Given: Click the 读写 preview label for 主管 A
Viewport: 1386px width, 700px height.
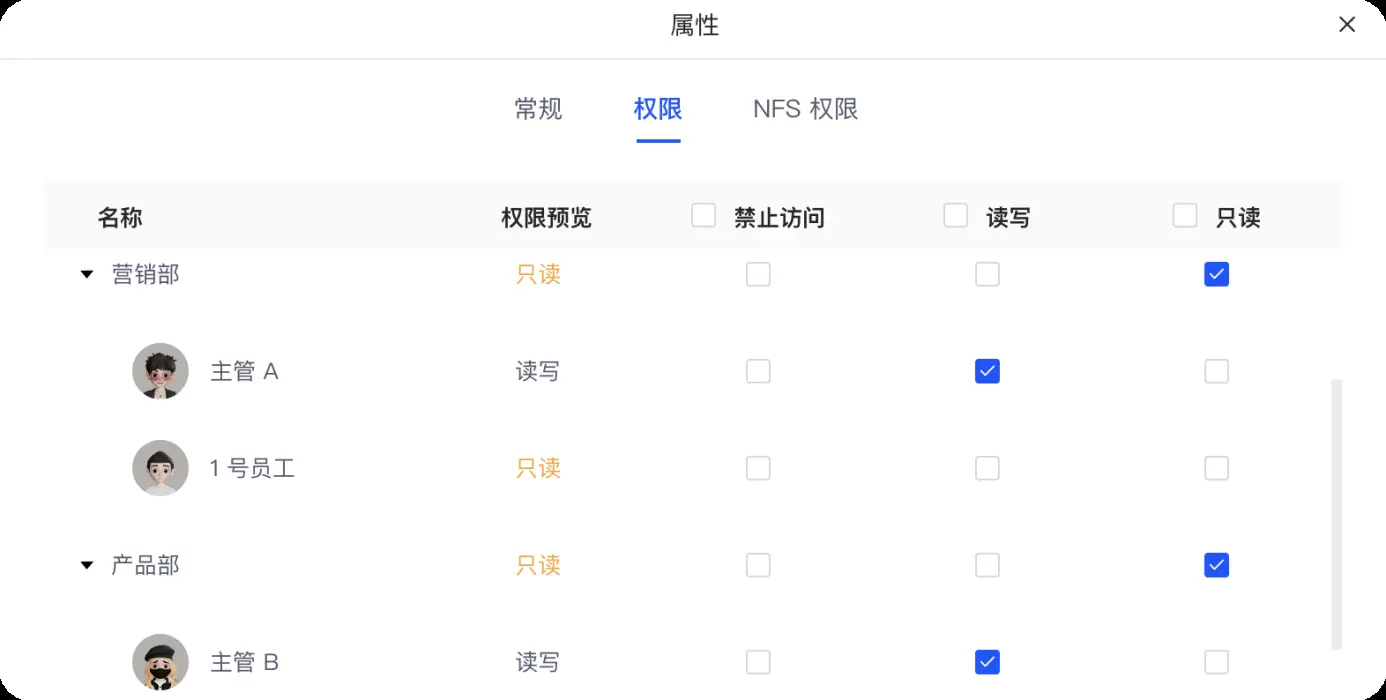Looking at the screenshot, I should (x=537, y=371).
